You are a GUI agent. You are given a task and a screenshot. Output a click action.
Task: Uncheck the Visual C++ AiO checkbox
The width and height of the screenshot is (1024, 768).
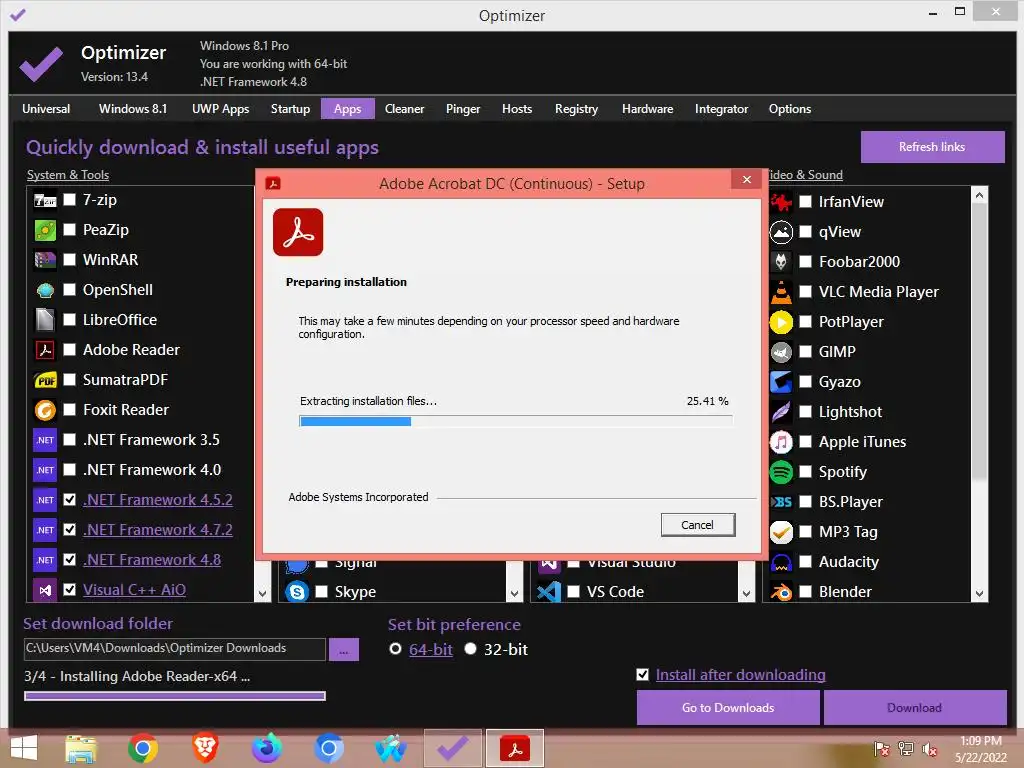69,590
